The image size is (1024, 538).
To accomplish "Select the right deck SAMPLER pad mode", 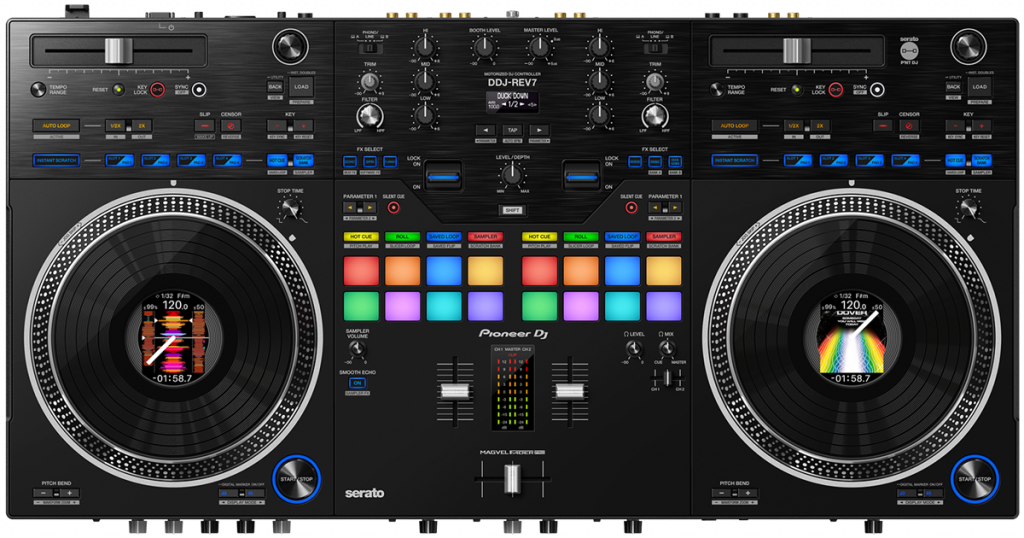I will coord(663,237).
